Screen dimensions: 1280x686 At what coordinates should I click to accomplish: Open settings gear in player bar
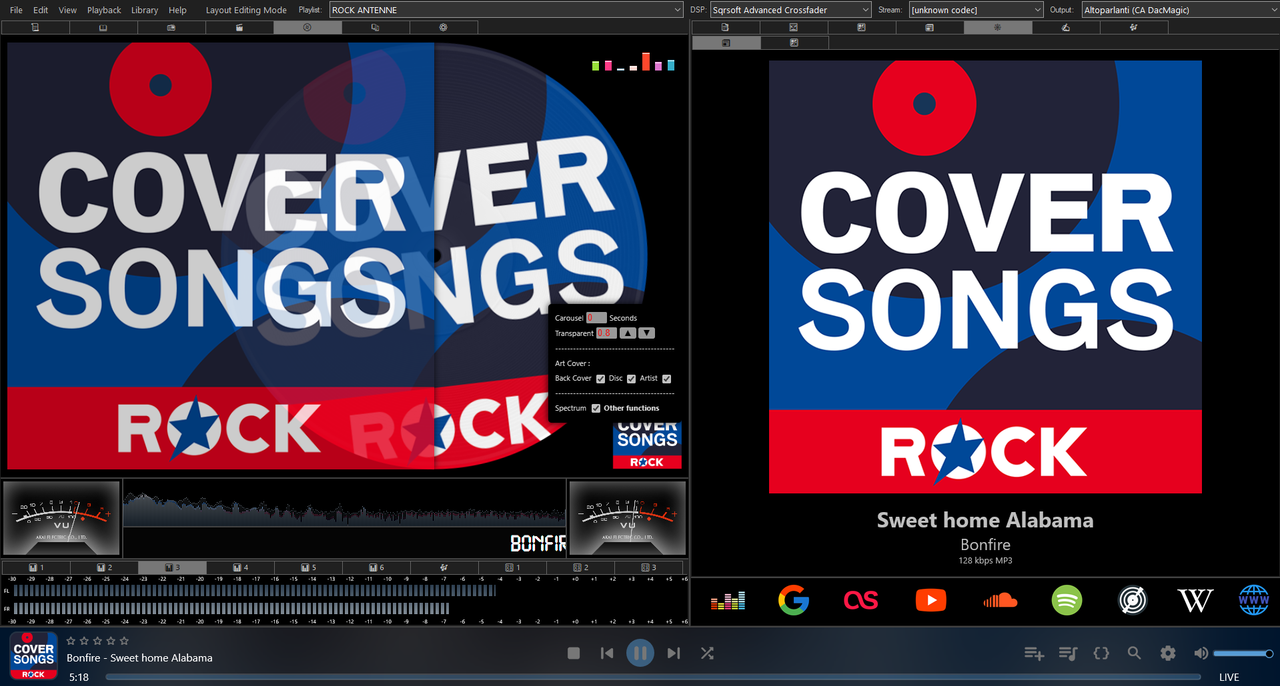tap(1168, 653)
